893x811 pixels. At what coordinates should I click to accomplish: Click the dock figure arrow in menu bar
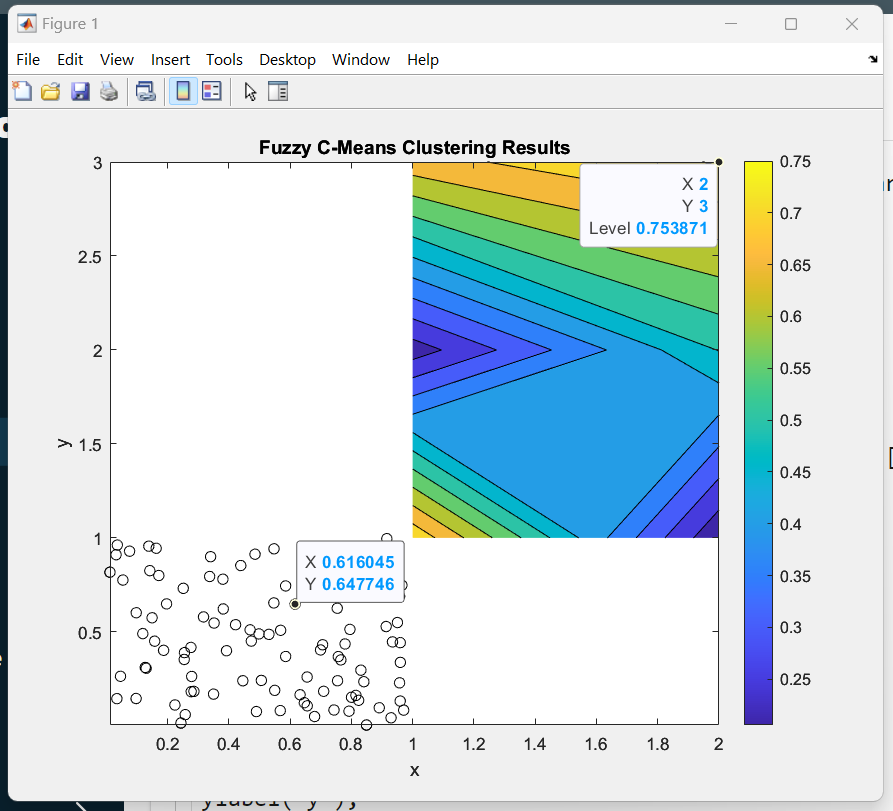873,59
